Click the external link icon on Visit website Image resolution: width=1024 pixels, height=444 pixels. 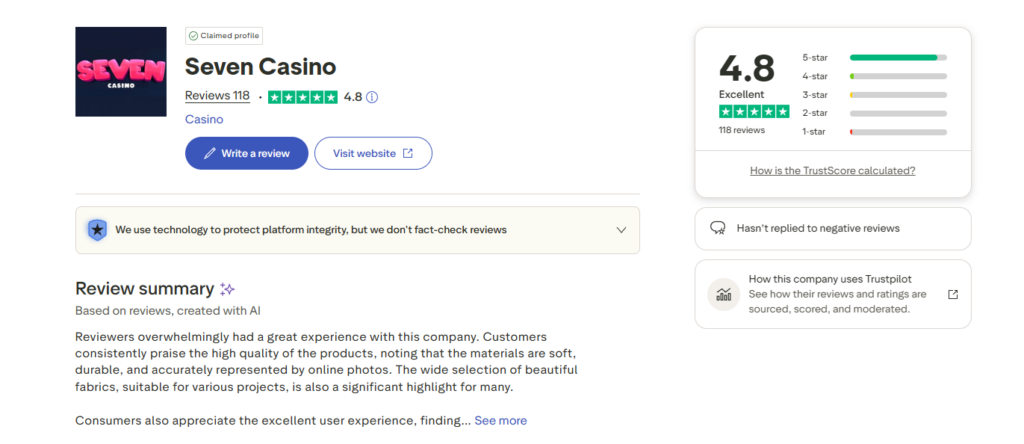[408, 153]
